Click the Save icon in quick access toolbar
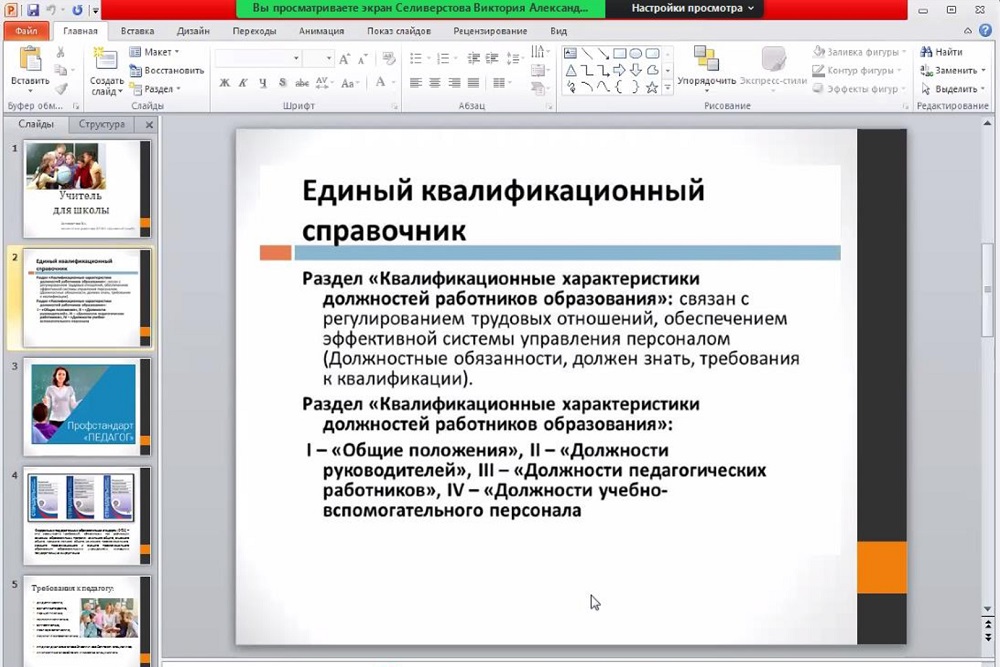The image size is (1000, 667). coord(33,9)
